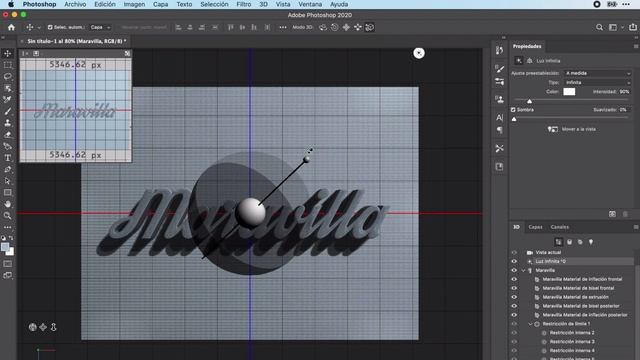This screenshot has width=640, height=360.
Task: Hide Maravilla Material de inflación frontal
Action: [x=514, y=279]
